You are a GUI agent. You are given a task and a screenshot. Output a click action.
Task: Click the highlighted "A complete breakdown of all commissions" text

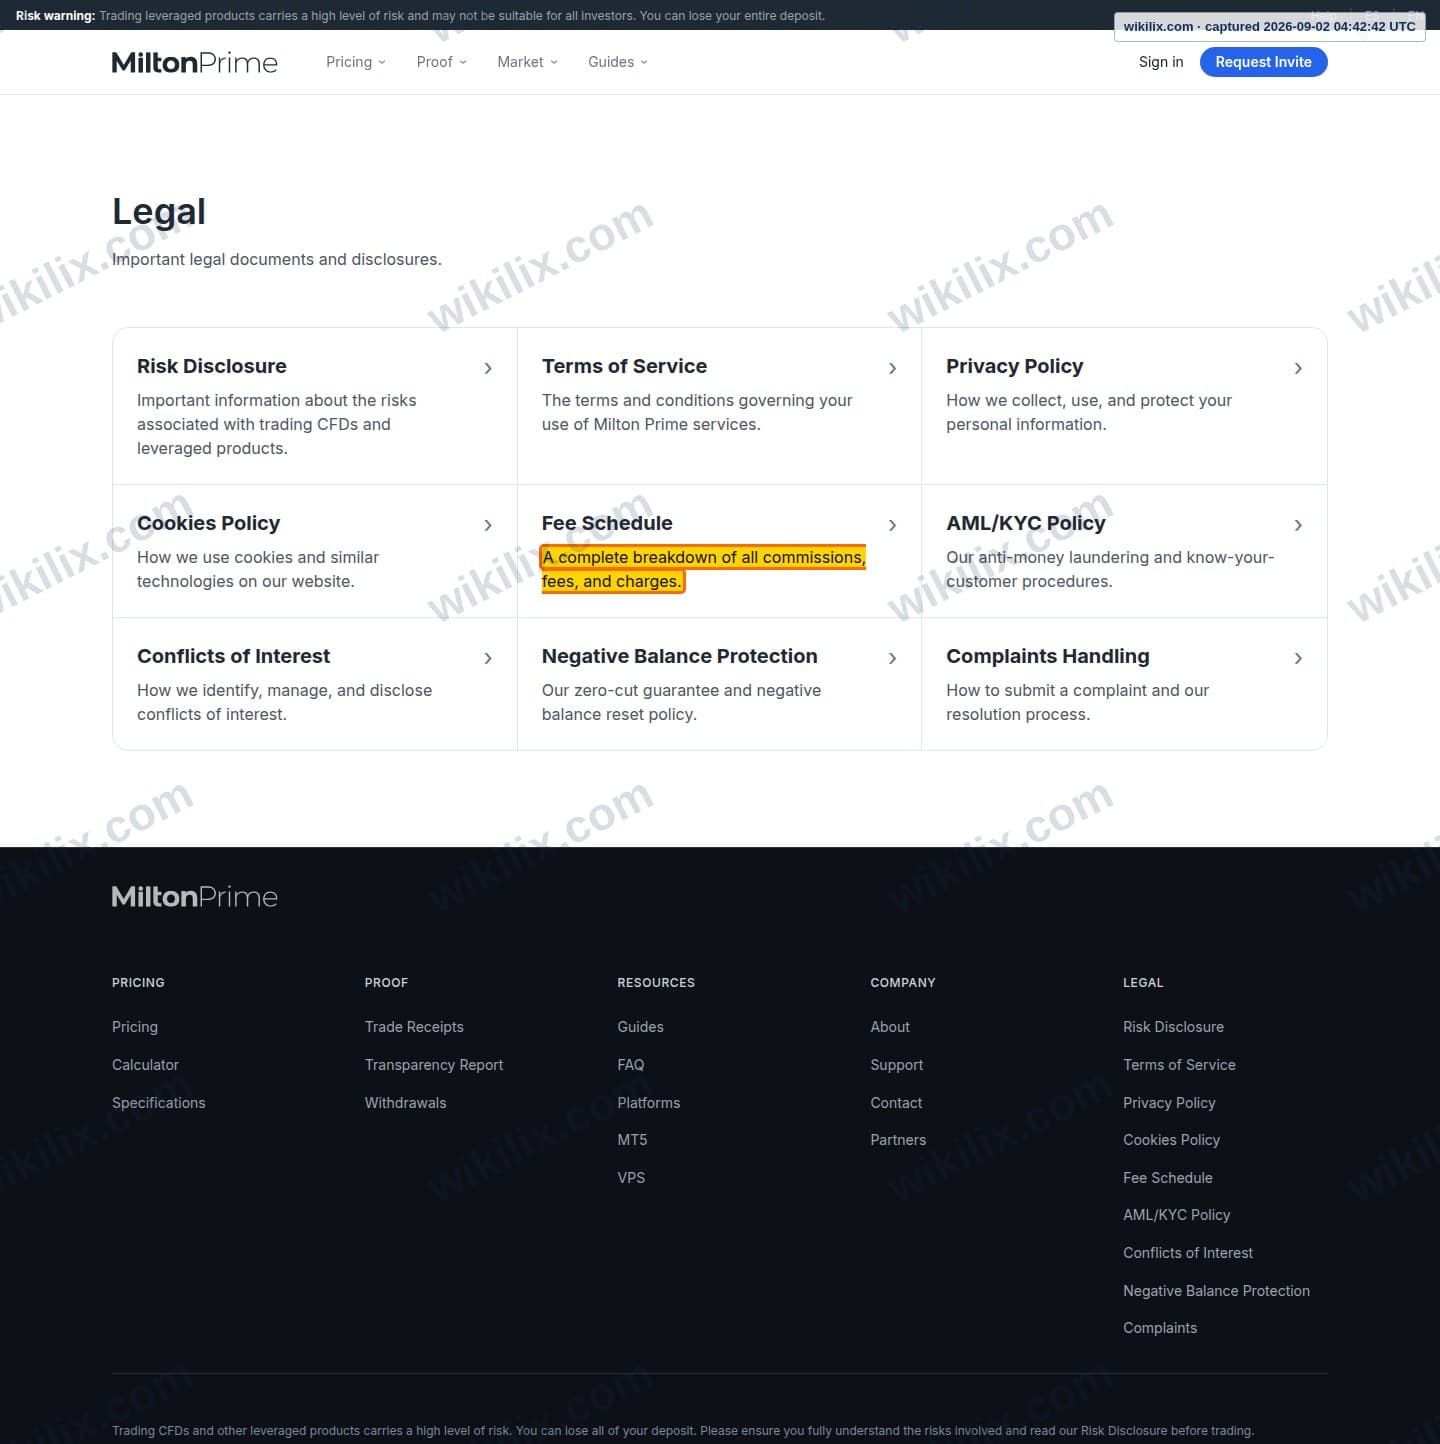tap(703, 569)
